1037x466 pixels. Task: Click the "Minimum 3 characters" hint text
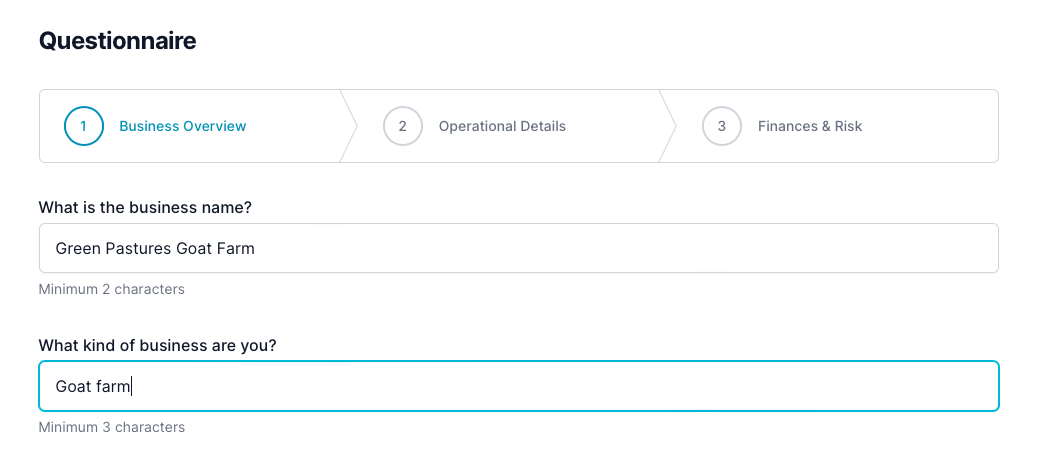111,427
